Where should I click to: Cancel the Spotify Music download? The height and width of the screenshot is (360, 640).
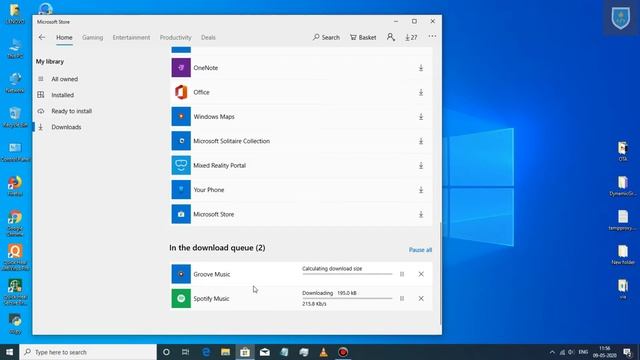421,298
